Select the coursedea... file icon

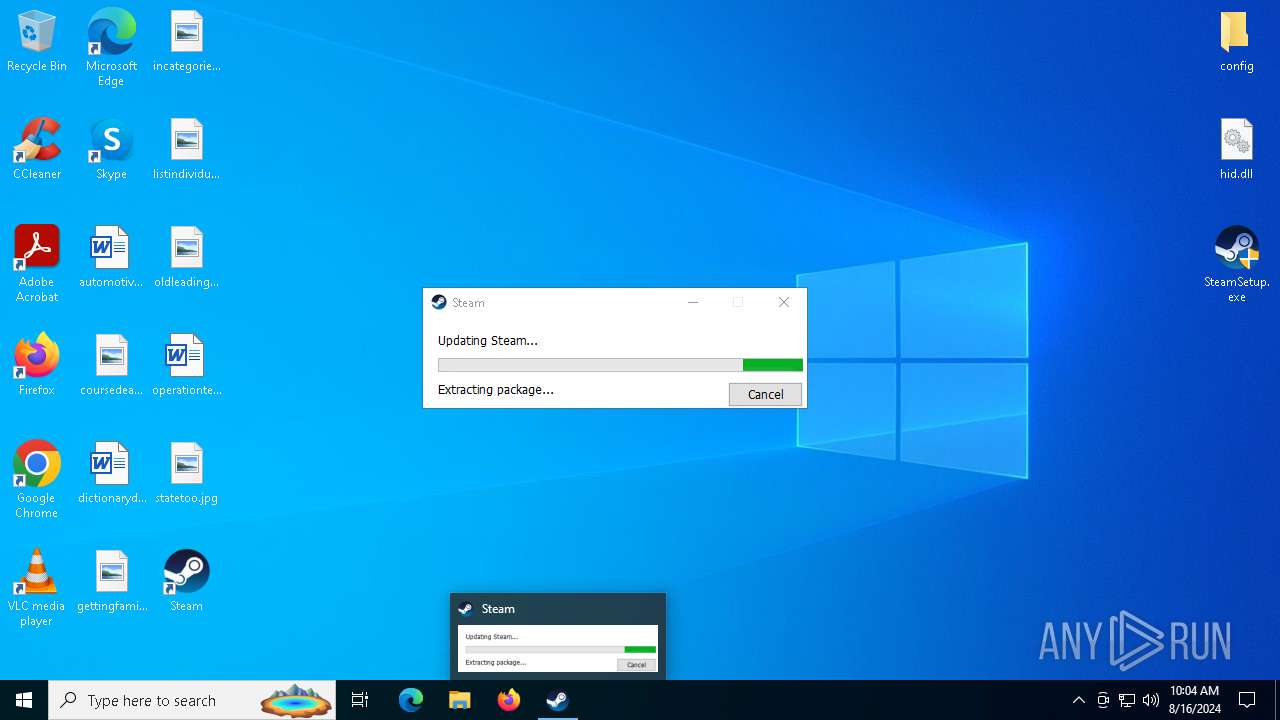(x=111, y=366)
